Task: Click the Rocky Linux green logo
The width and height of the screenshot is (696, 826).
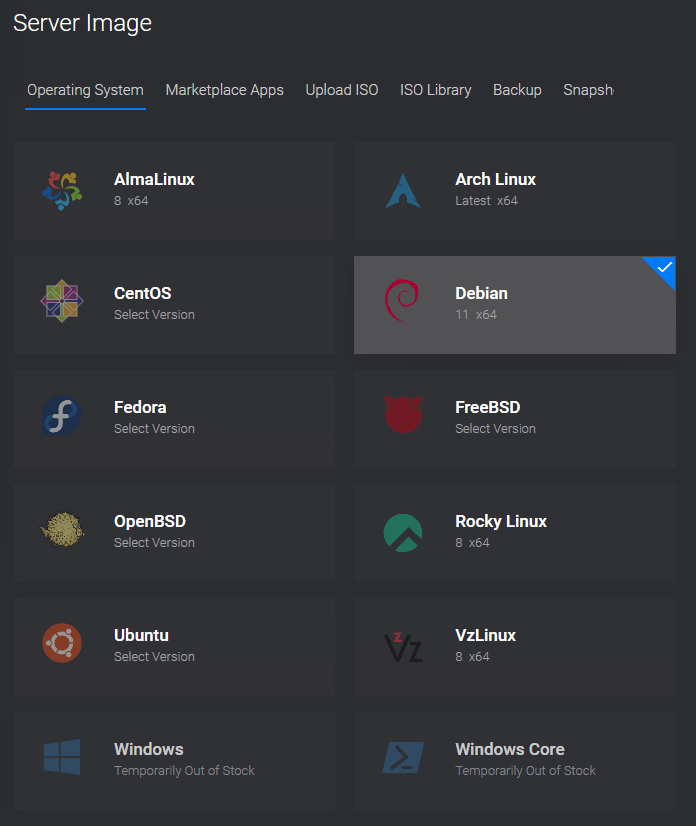Action: click(x=403, y=532)
